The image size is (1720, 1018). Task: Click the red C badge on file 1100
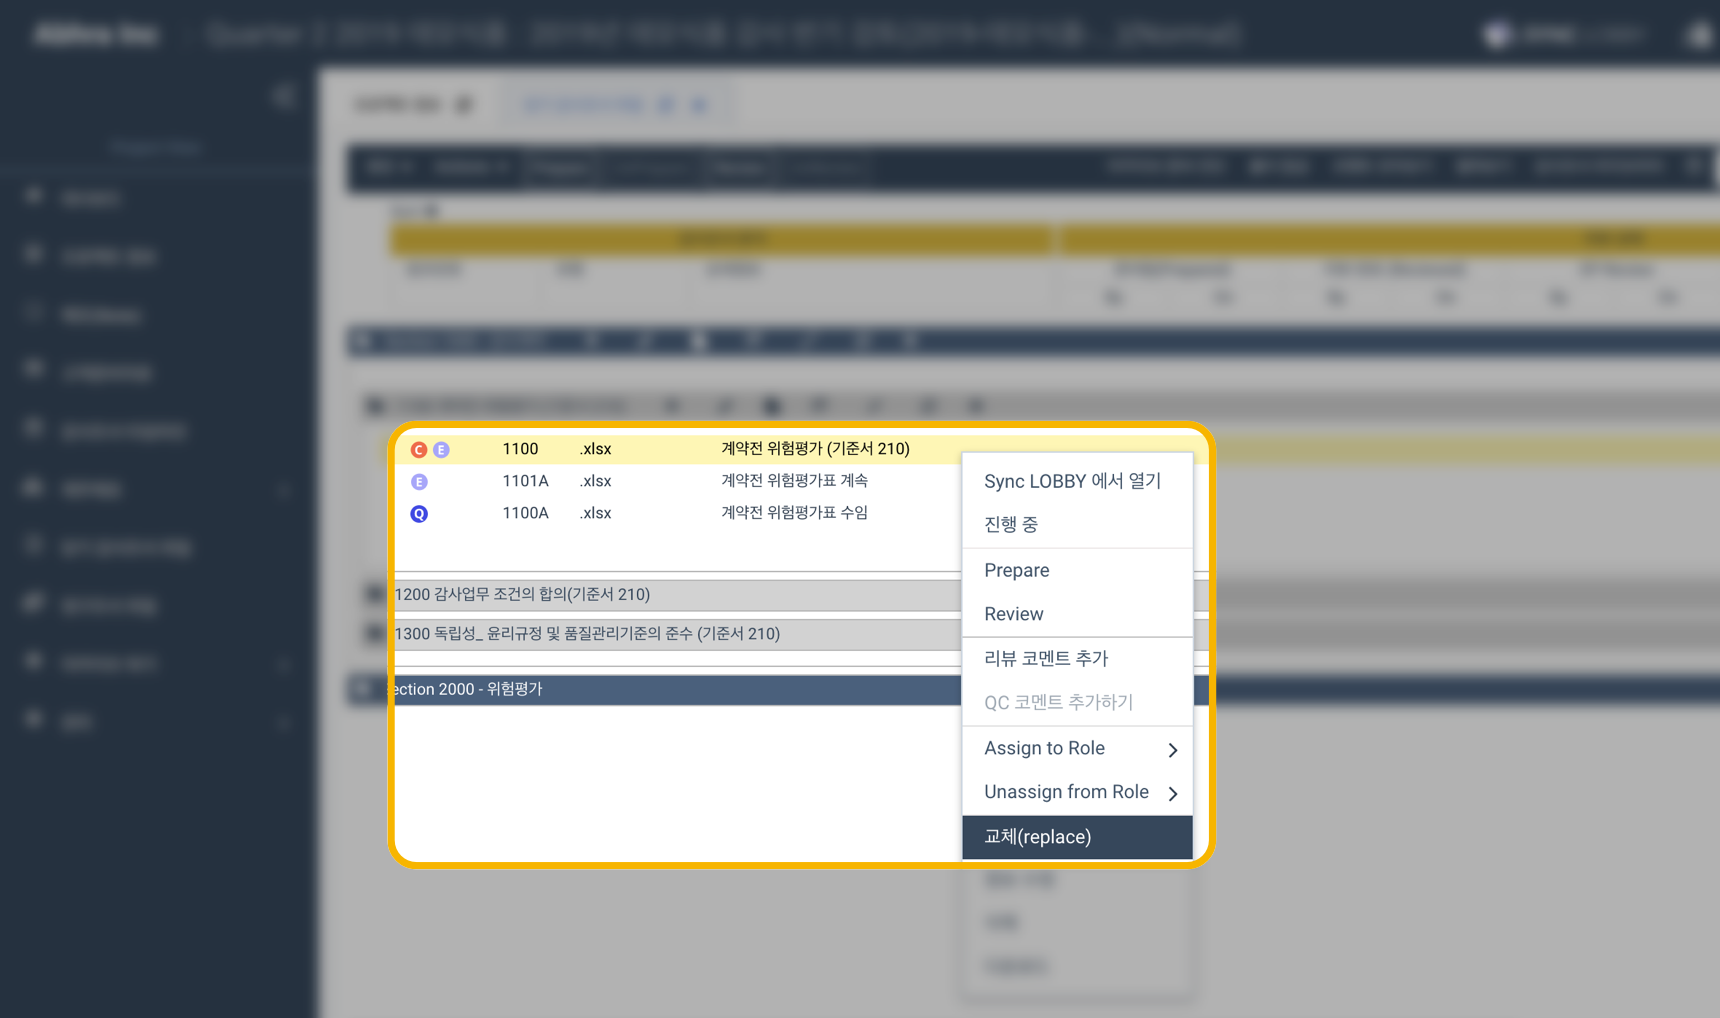418,449
